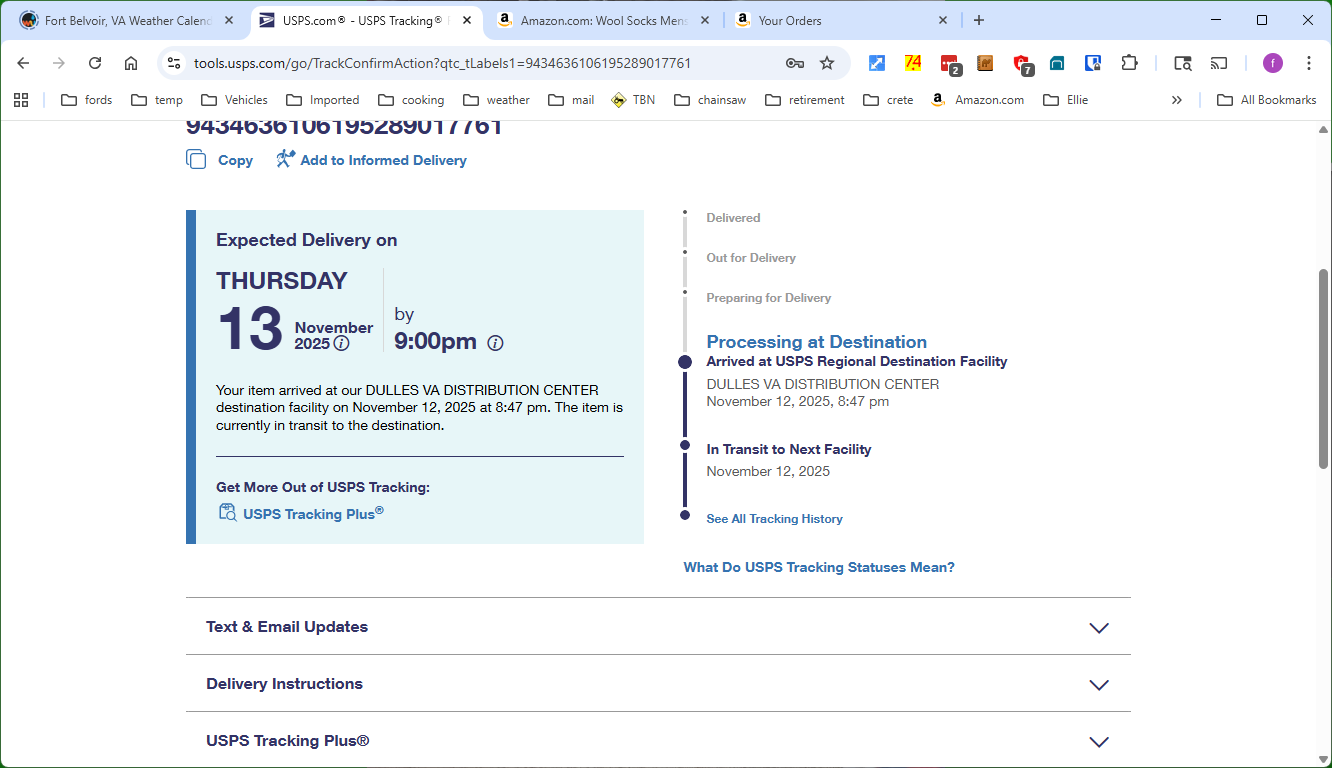Open the search-this-page lens icon
This screenshot has height=768, width=1332.
click(1182, 62)
